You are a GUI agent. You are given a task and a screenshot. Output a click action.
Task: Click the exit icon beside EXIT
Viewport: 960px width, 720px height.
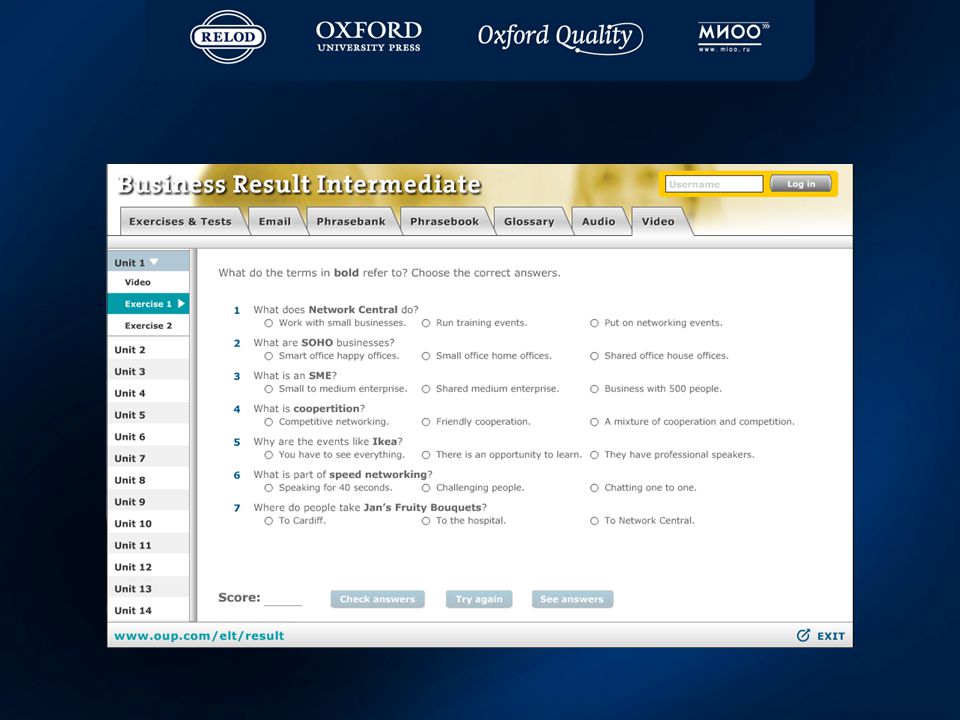(x=803, y=636)
